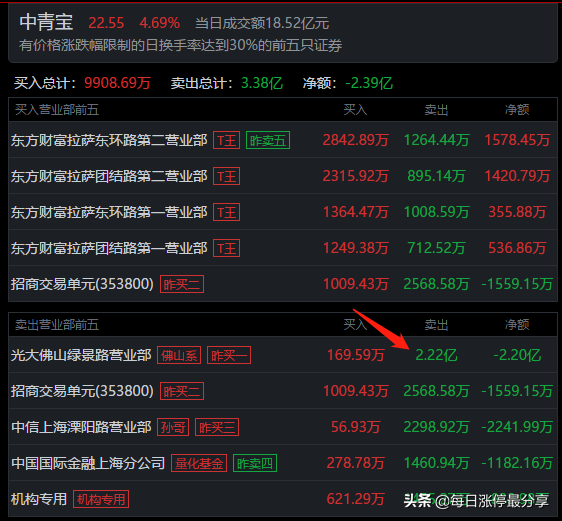Click net amount -2241.99万
This screenshot has height=521, width=562.
[x=517, y=427]
